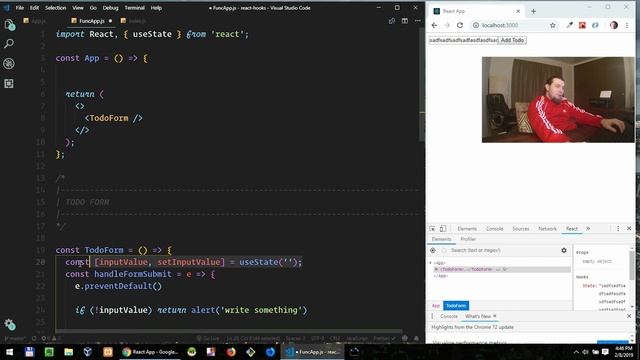
Task: Close the React App browser tab
Action: [x=518, y=11]
